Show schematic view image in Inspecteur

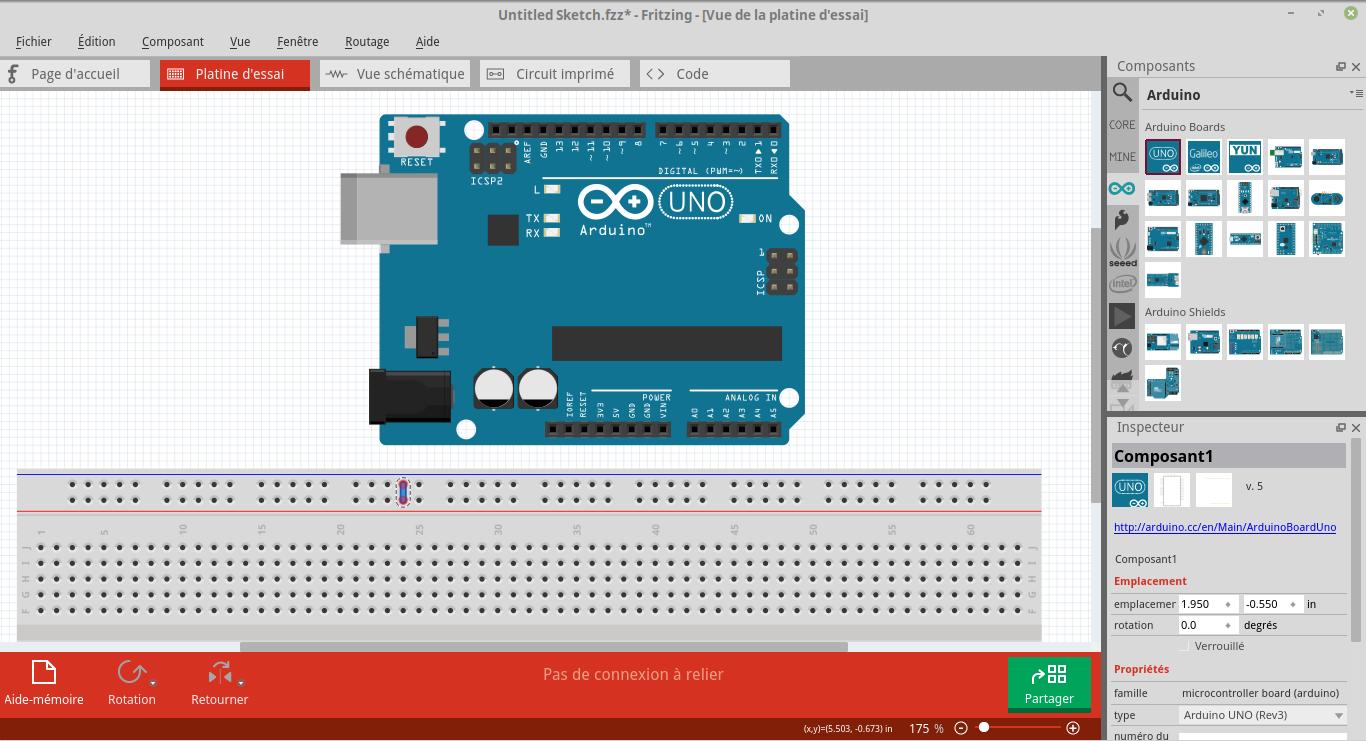[x=1172, y=490]
